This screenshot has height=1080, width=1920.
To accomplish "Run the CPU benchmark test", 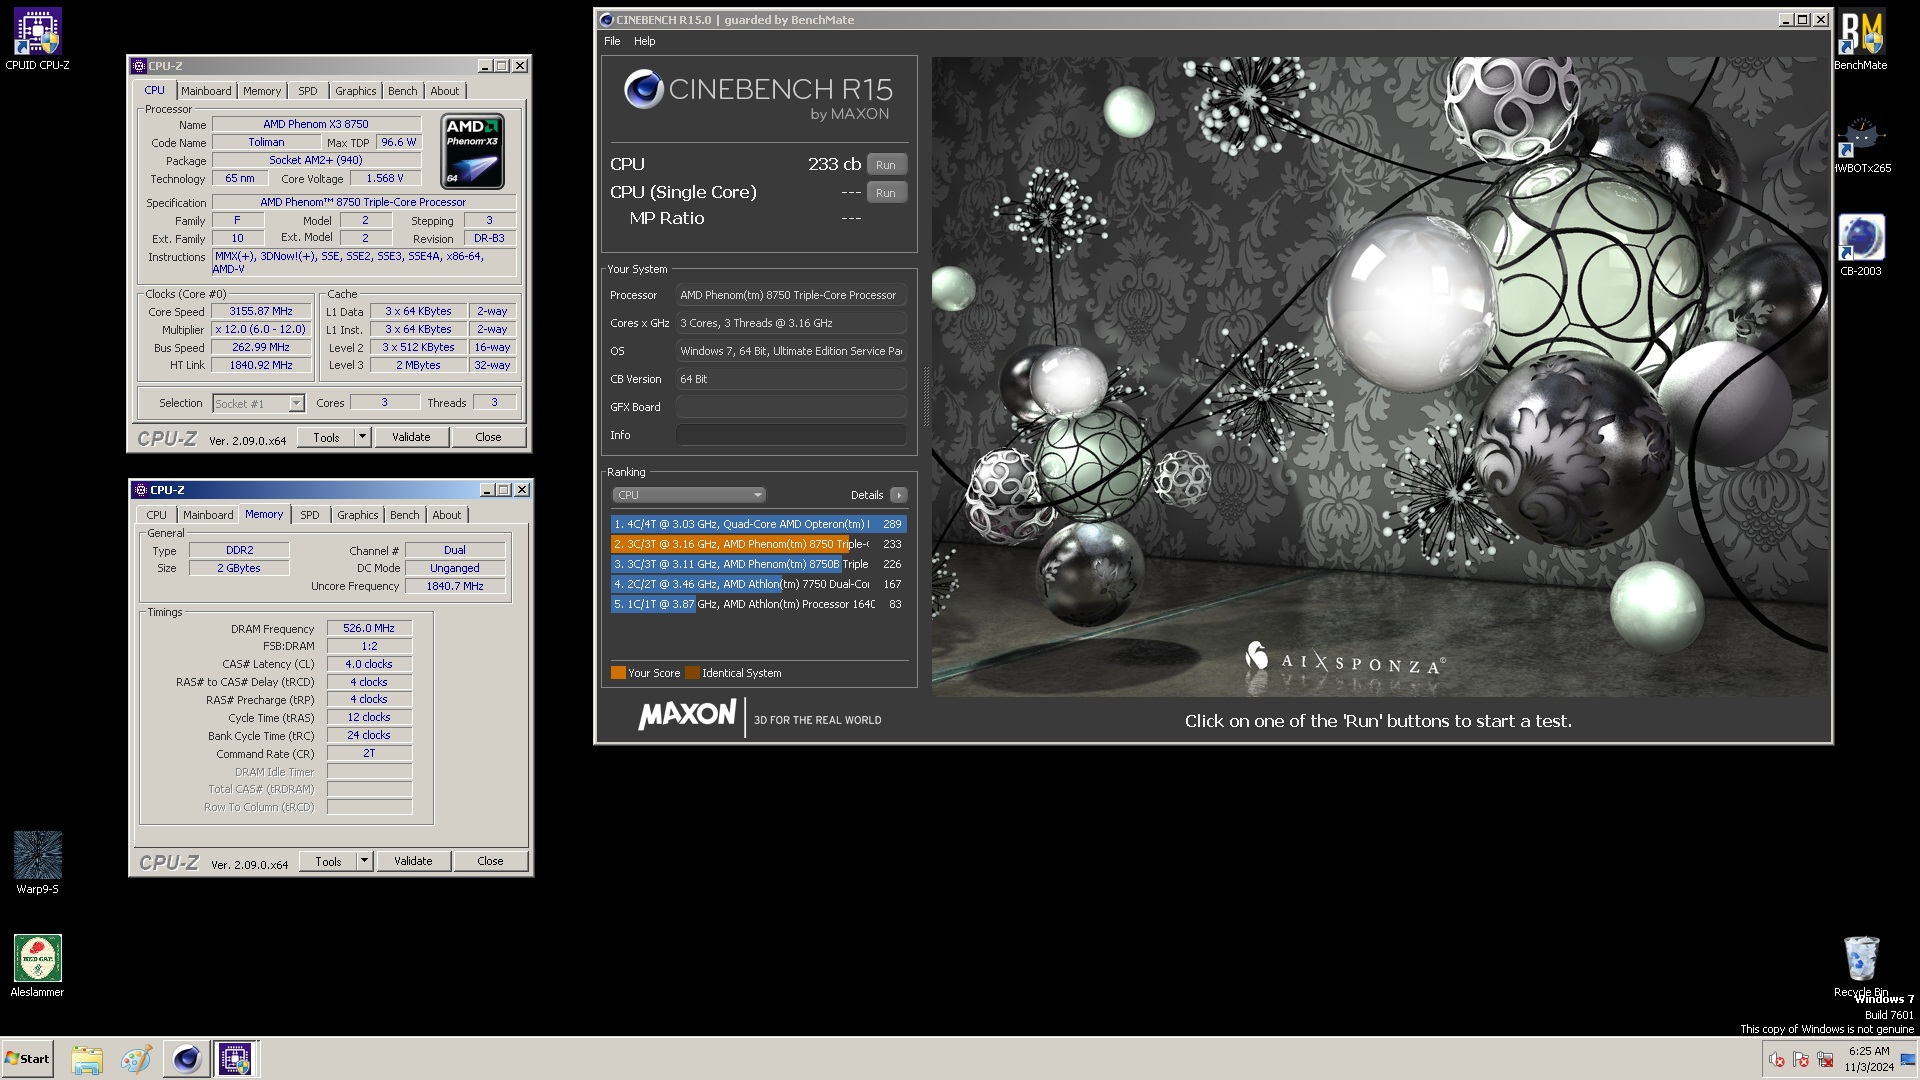I will (886, 165).
